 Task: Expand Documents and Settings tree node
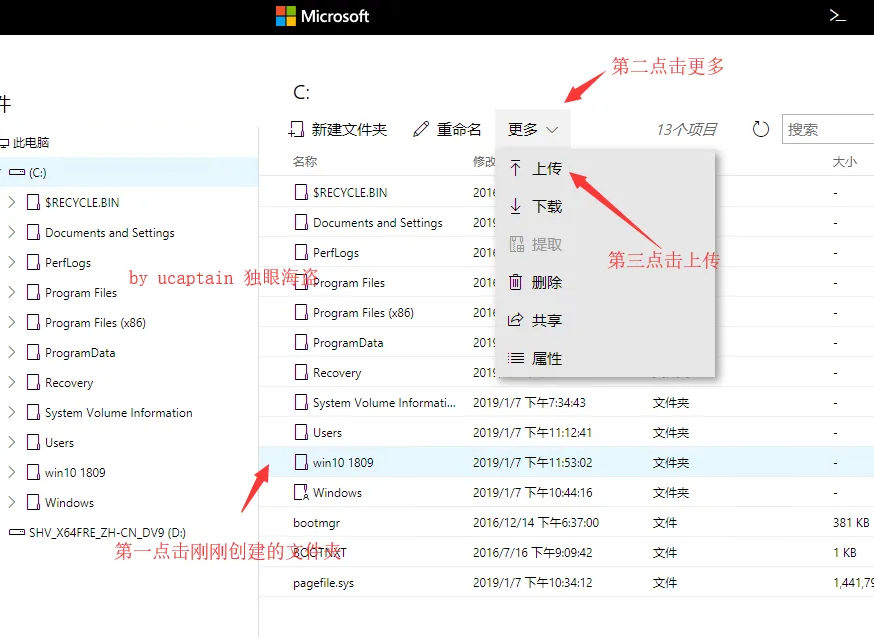12,232
